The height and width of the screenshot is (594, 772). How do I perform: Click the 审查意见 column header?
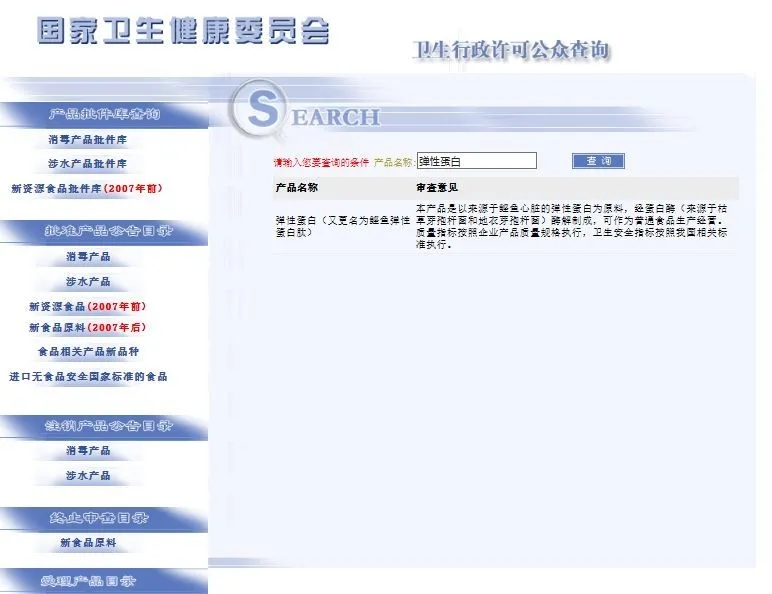437,188
